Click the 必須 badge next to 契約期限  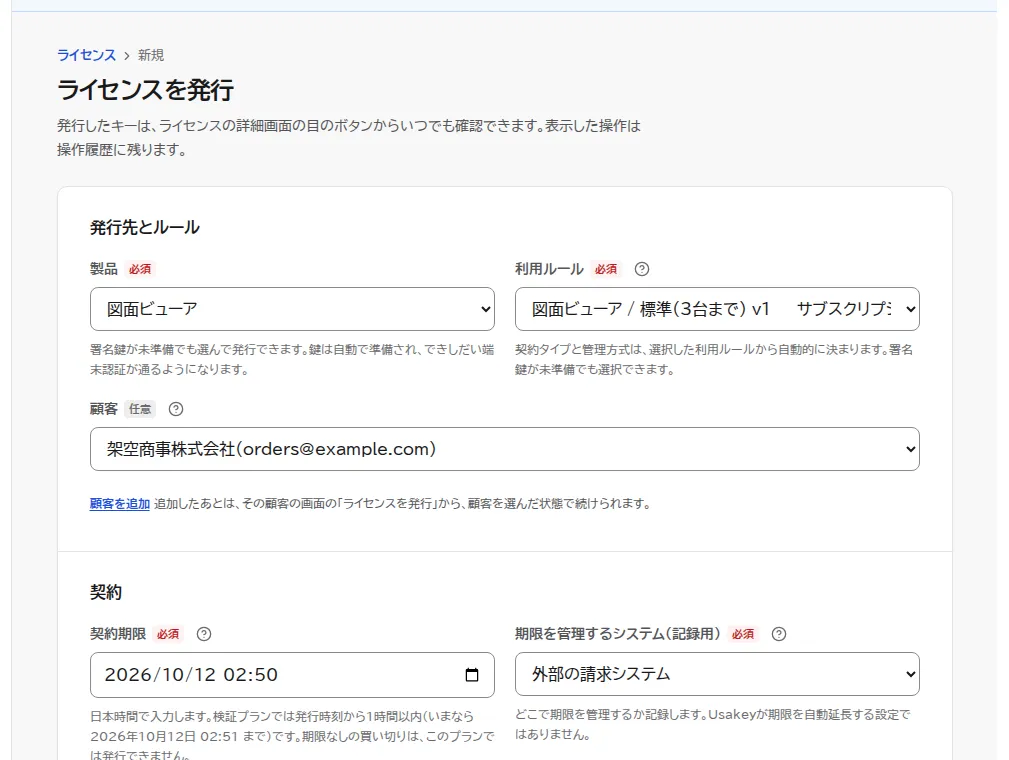(x=168, y=634)
